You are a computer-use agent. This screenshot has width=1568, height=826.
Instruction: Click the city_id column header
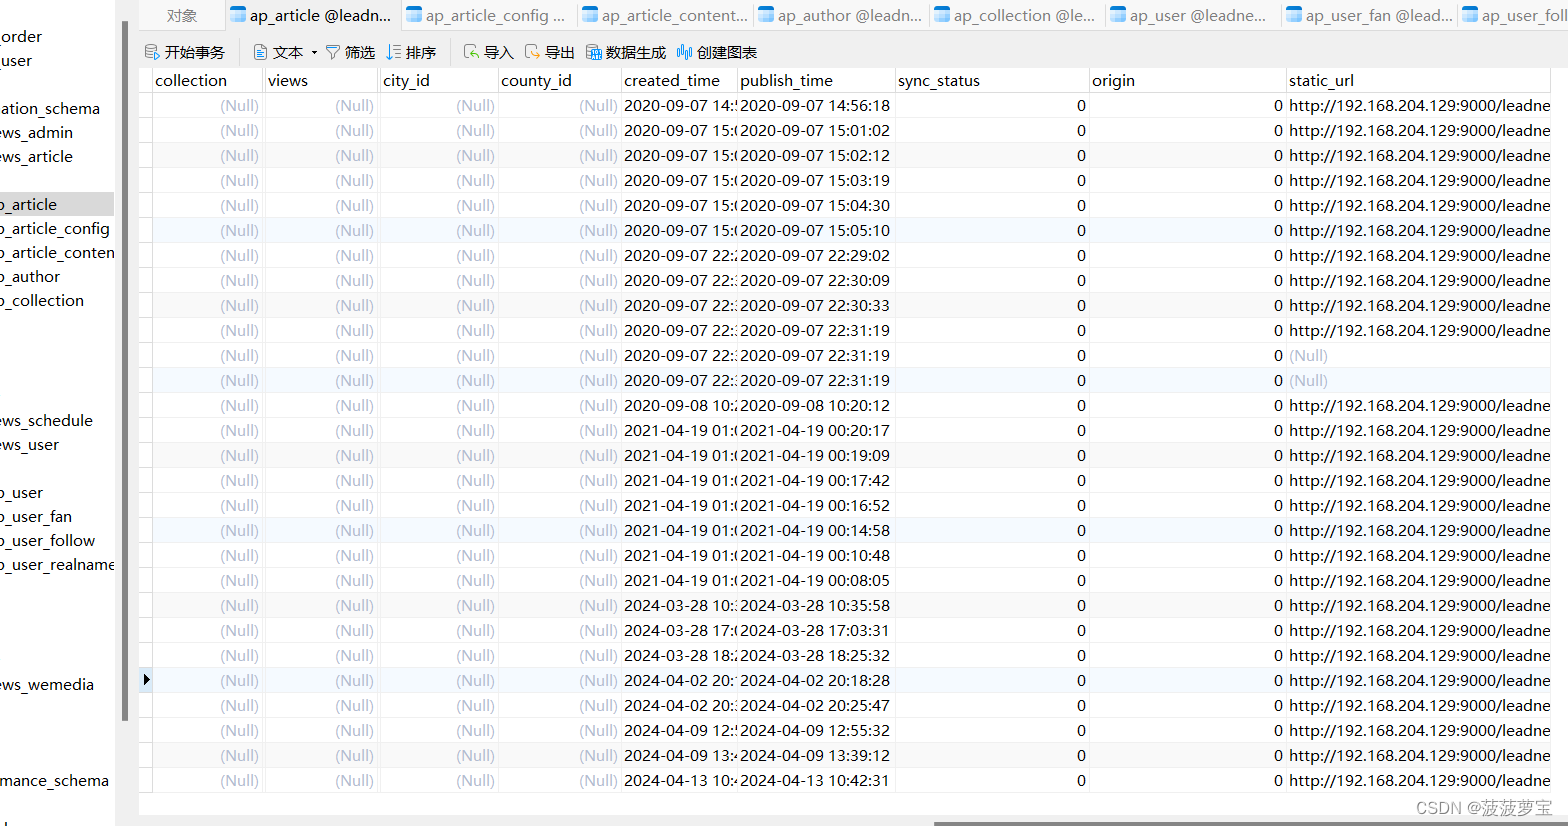440,80
